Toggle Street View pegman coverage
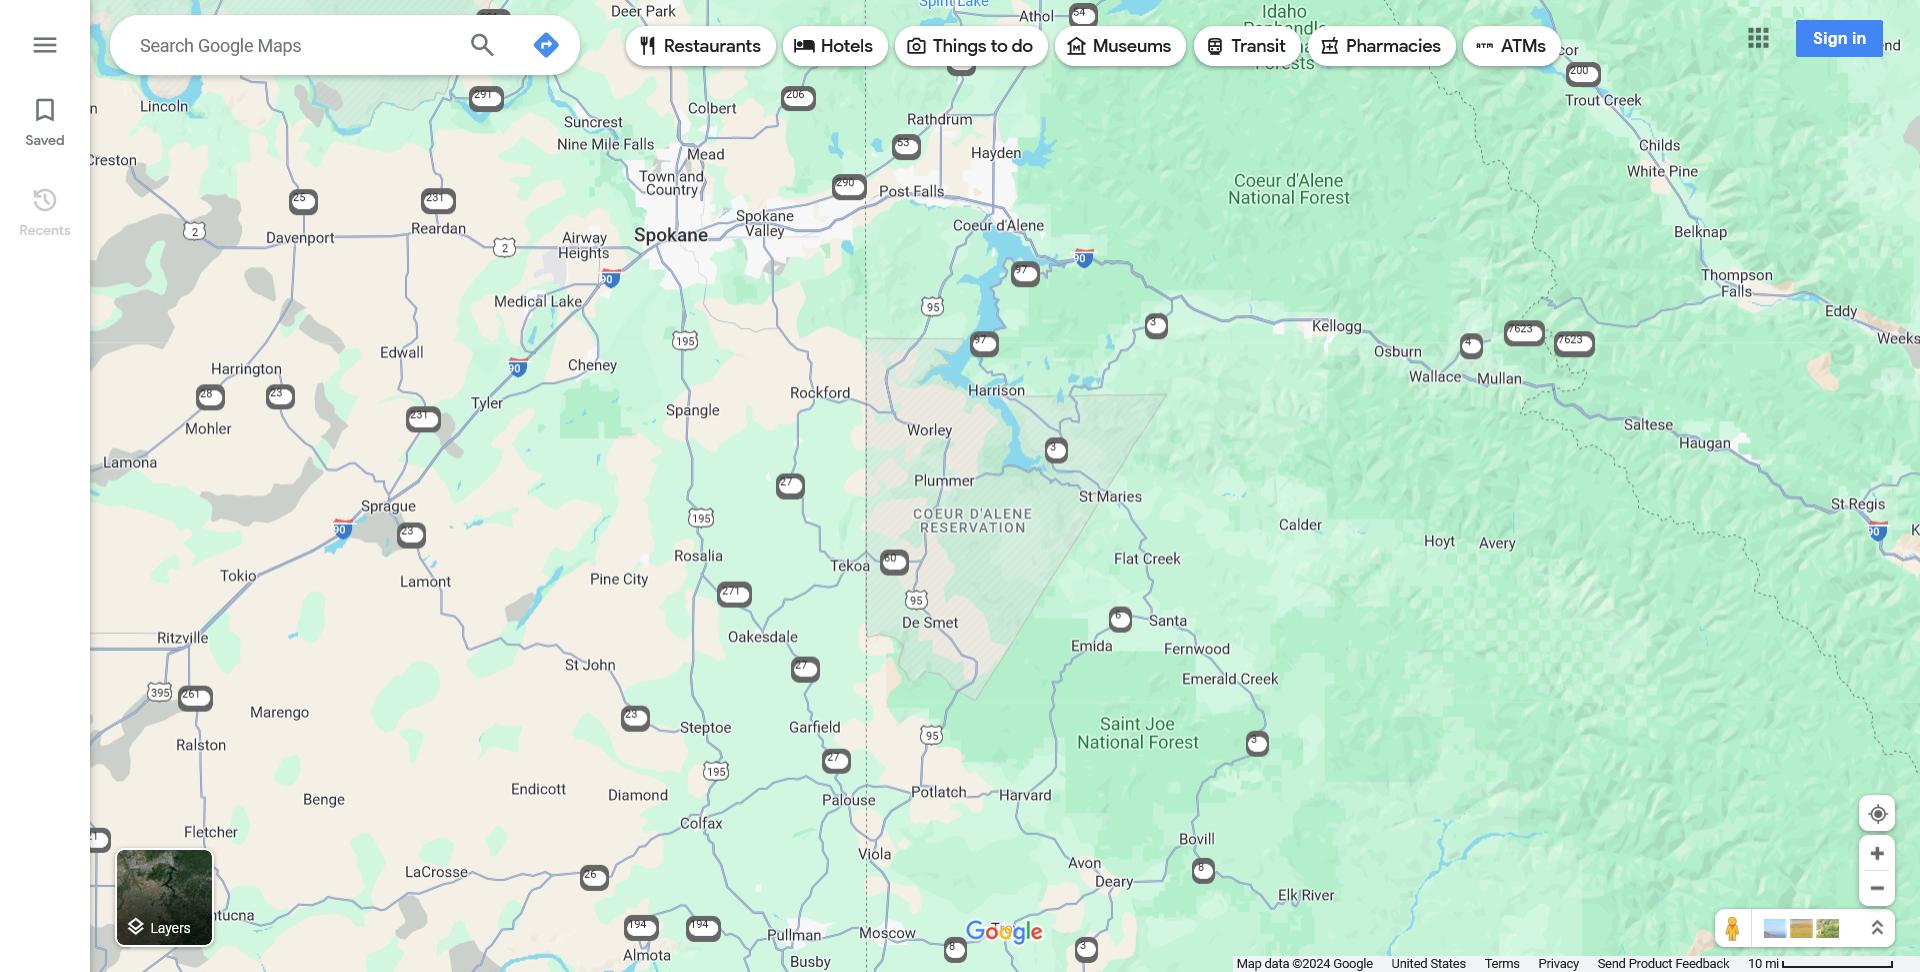Viewport: 1920px width, 972px height. point(1732,929)
